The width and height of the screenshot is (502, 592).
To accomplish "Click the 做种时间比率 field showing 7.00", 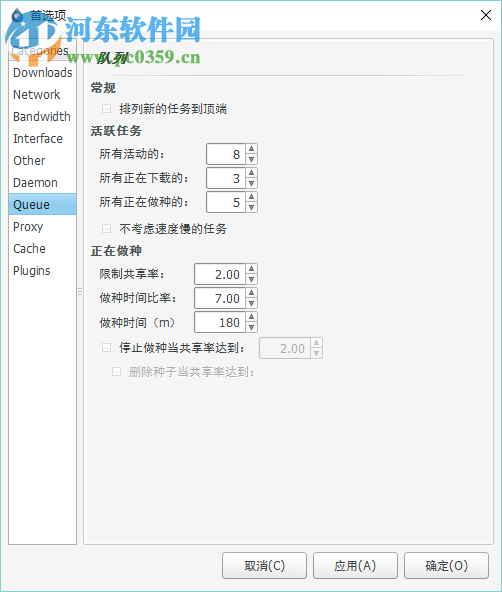I will [x=220, y=298].
